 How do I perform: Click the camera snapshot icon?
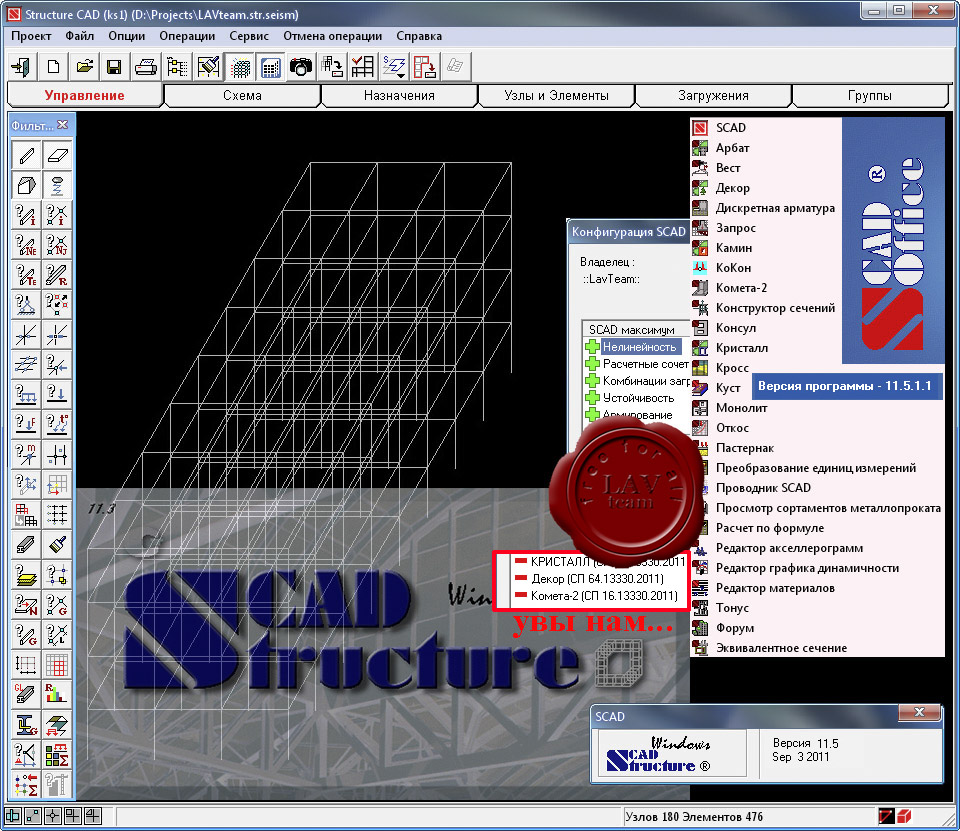(301, 66)
